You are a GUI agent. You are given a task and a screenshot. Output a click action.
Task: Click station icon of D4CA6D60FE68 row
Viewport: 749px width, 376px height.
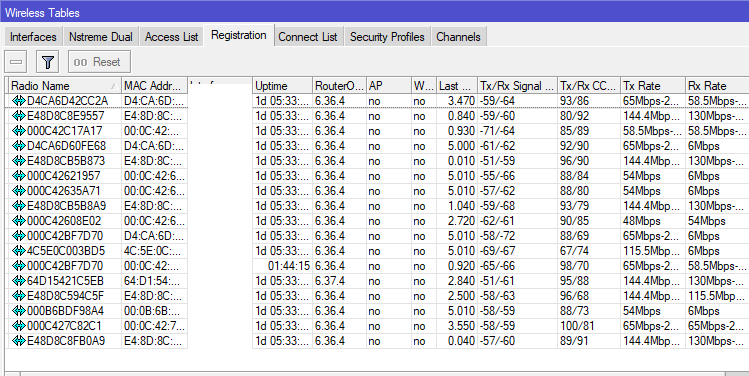click(19, 146)
